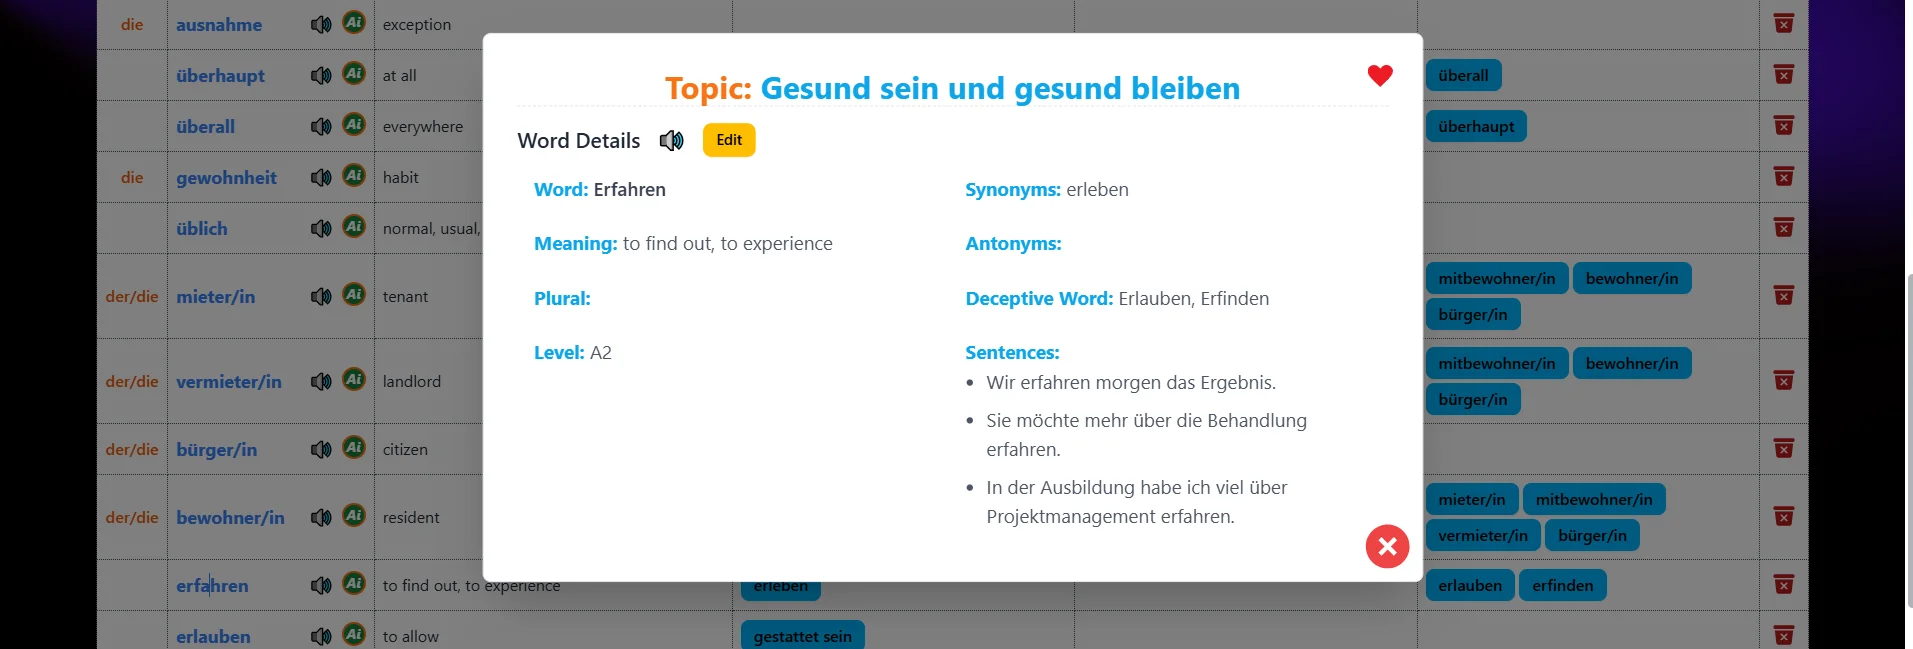Click the yellow Edit button
1913x649 pixels.
coord(728,140)
